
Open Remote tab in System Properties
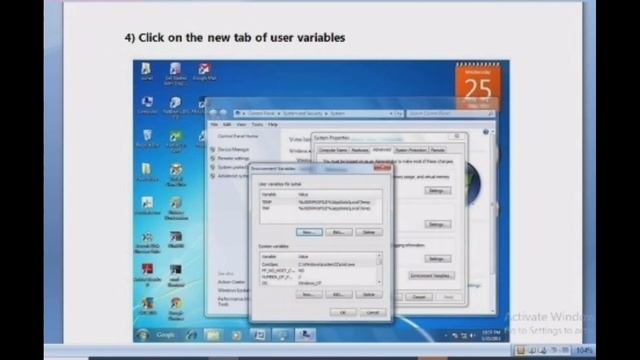pyautogui.click(x=438, y=150)
